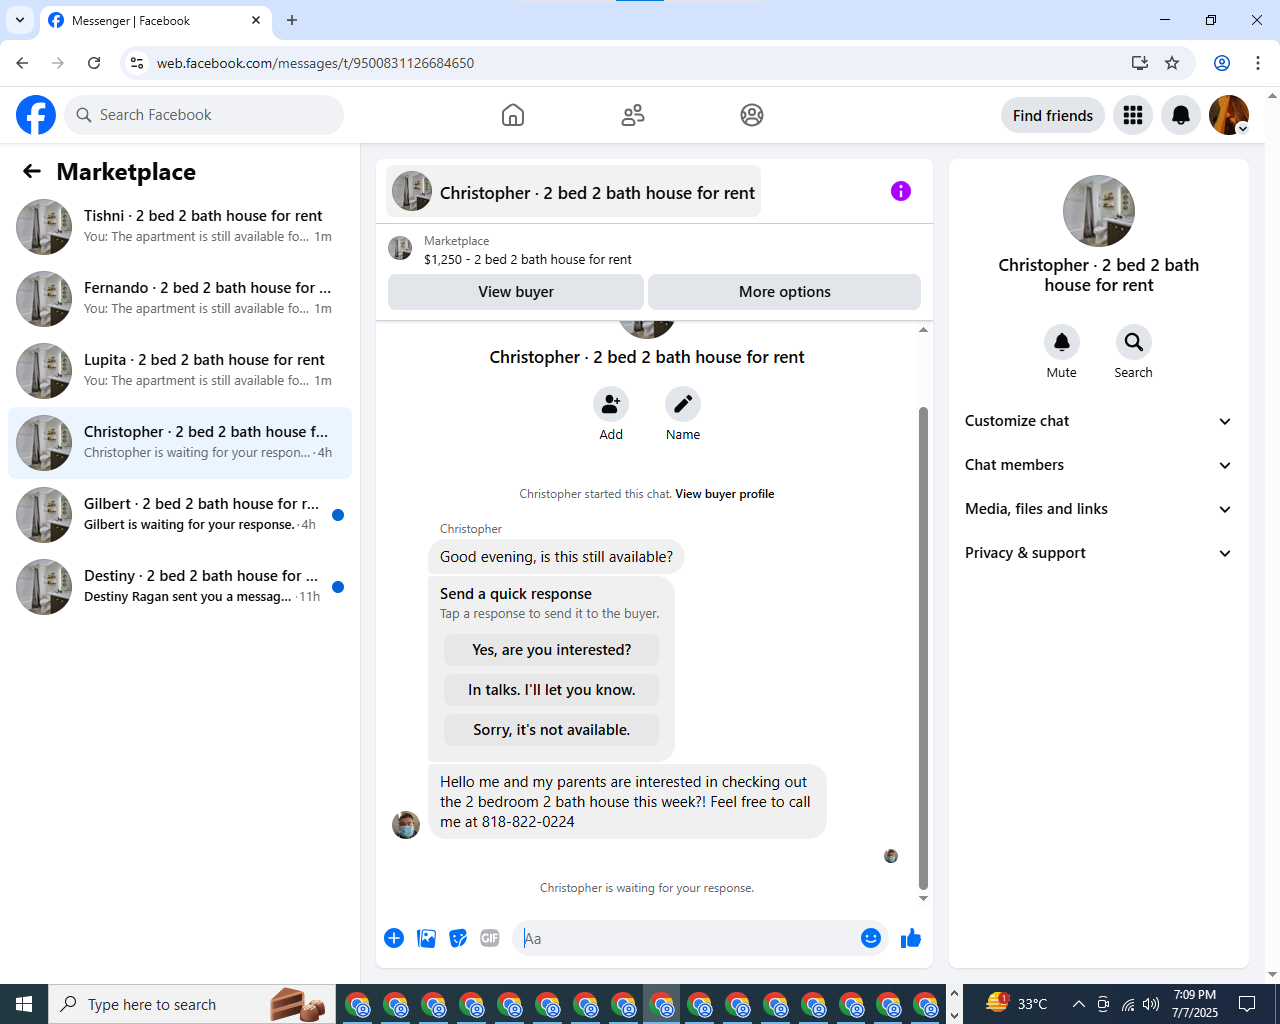Expand Privacy & support section
The image size is (1280, 1024).
(1099, 553)
